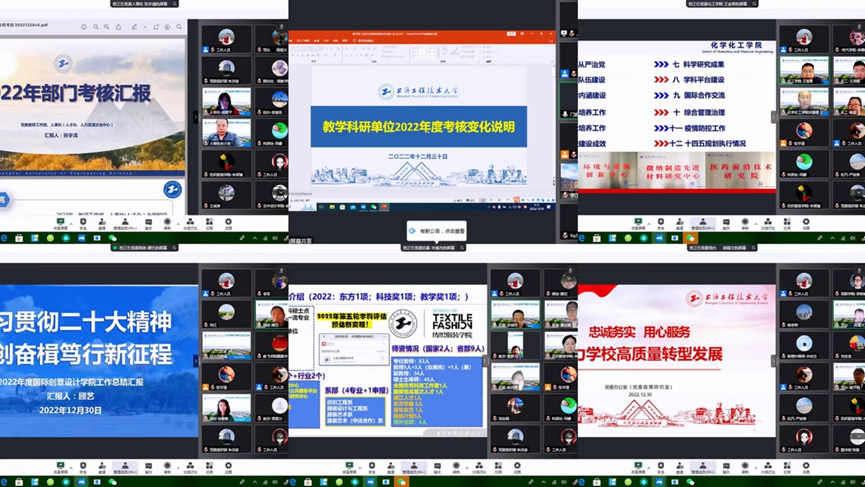This screenshot has width=865, height=487.
Task: Click the search icon at the PDF toolbar's right end
Action: [x=179, y=27]
